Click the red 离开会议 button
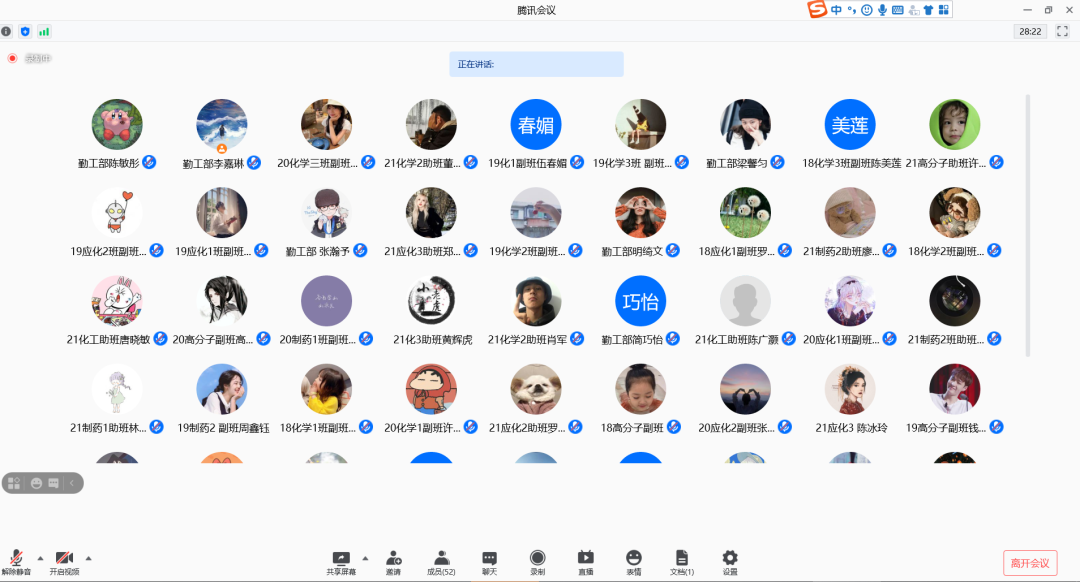 (1029, 563)
